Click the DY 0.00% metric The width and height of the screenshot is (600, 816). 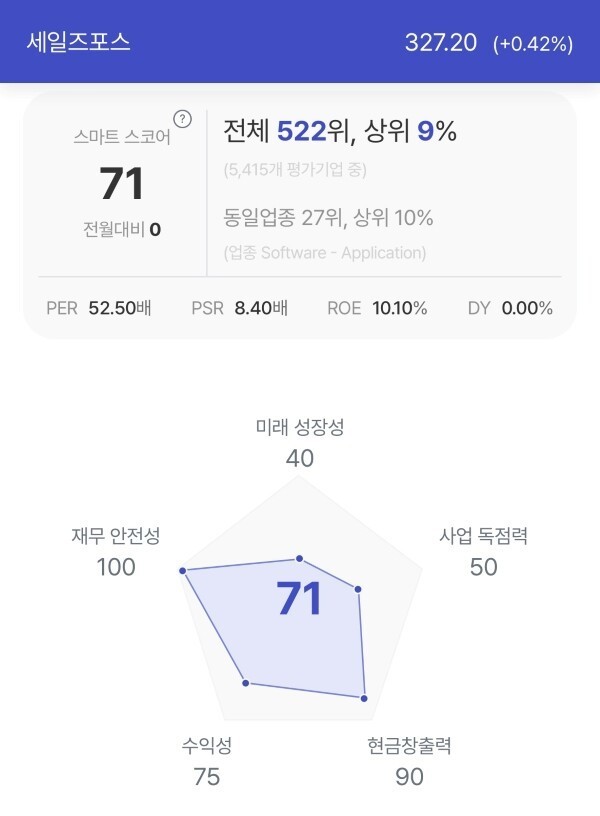pos(510,308)
